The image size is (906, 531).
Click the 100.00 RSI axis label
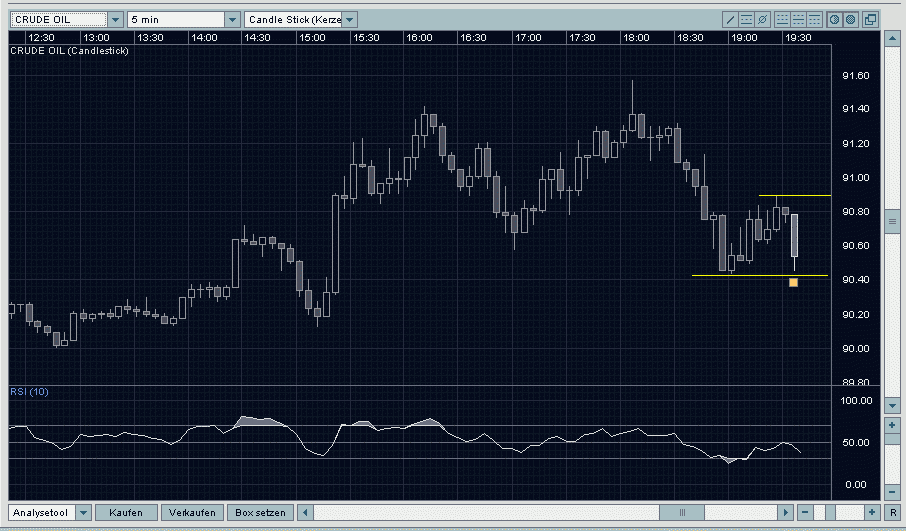[x=856, y=401]
